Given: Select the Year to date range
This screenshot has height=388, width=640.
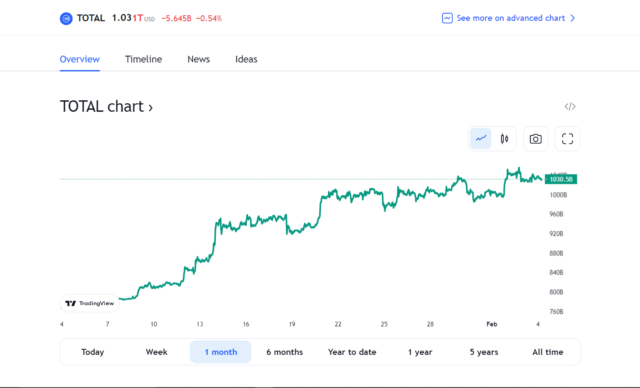Looking at the screenshot, I should pos(352,352).
